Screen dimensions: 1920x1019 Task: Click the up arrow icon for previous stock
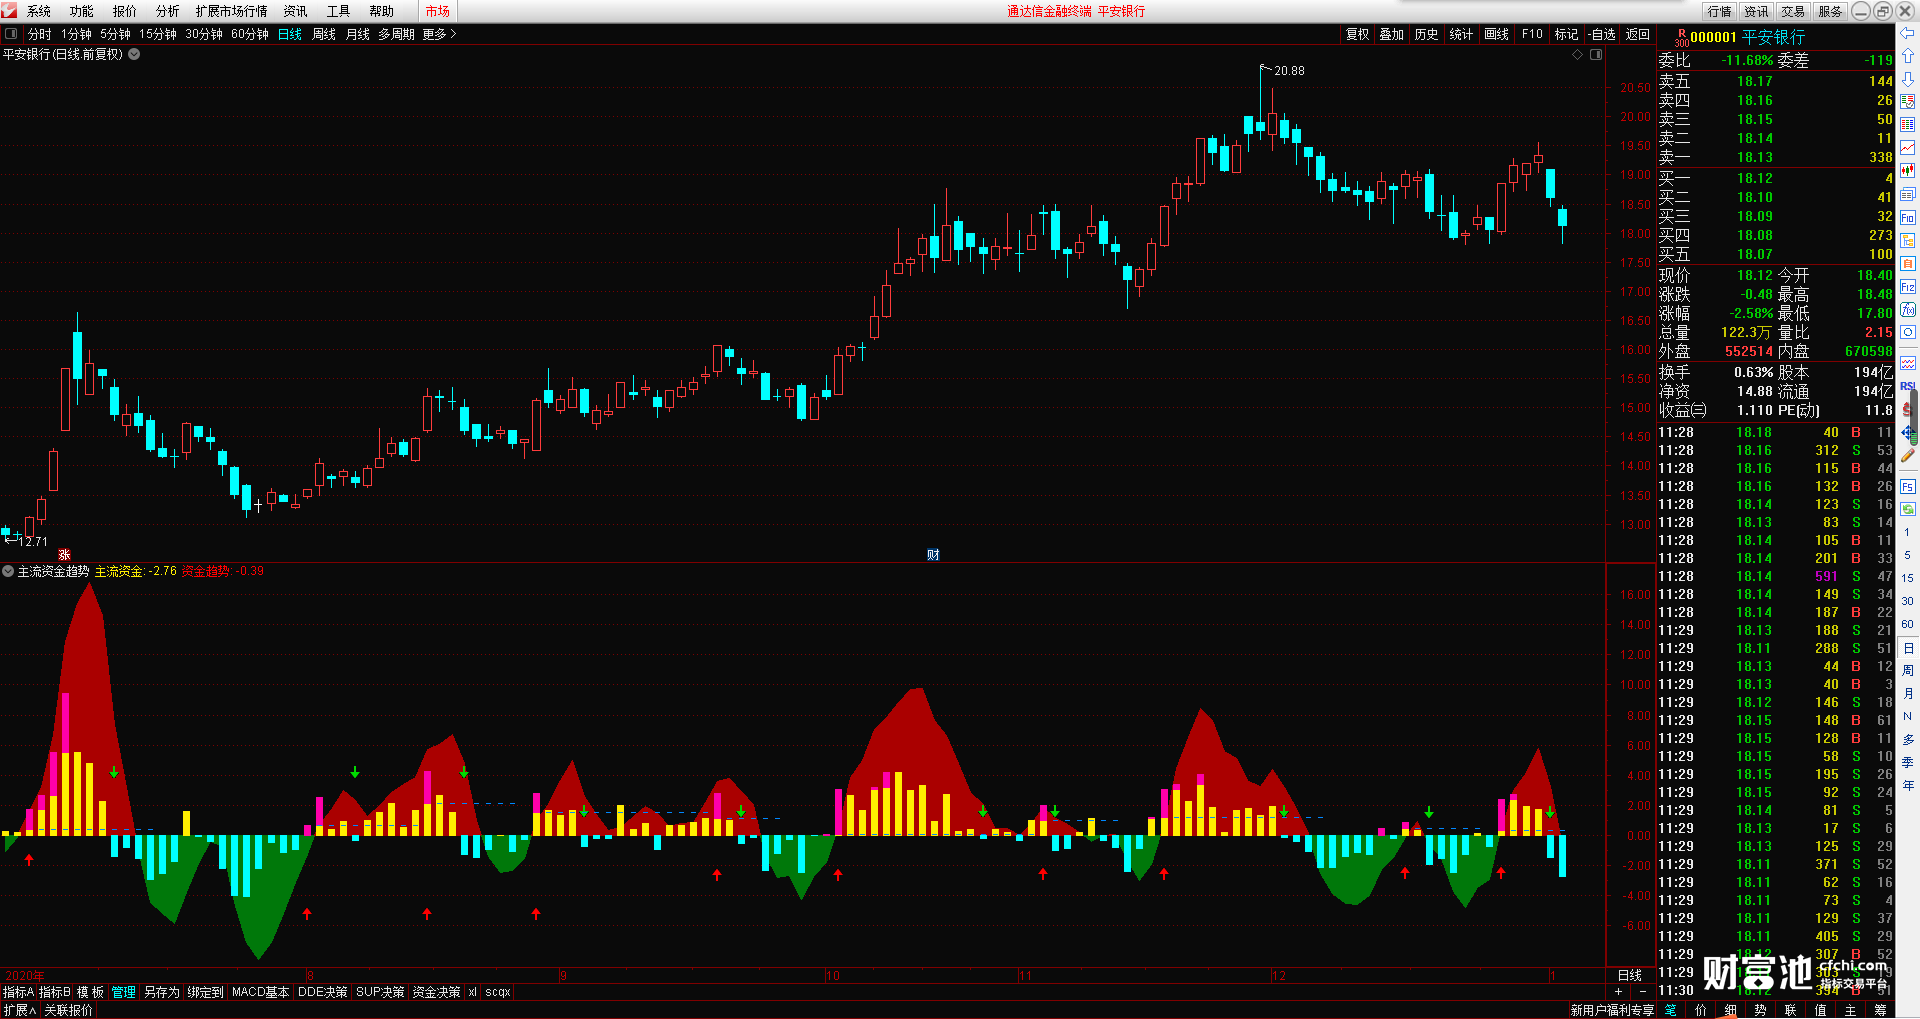coord(1907,56)
